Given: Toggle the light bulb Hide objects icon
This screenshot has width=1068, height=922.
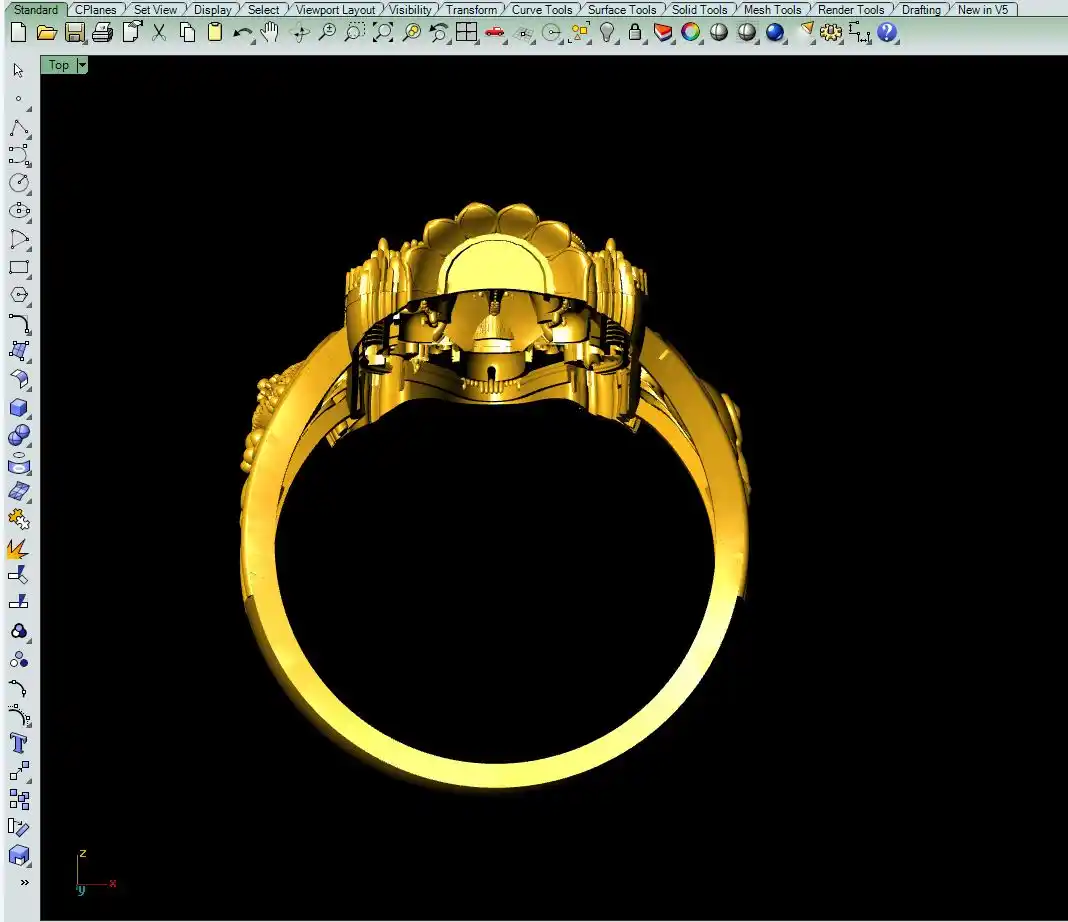Looking at the screenshot, I should [x=607, y=32].
